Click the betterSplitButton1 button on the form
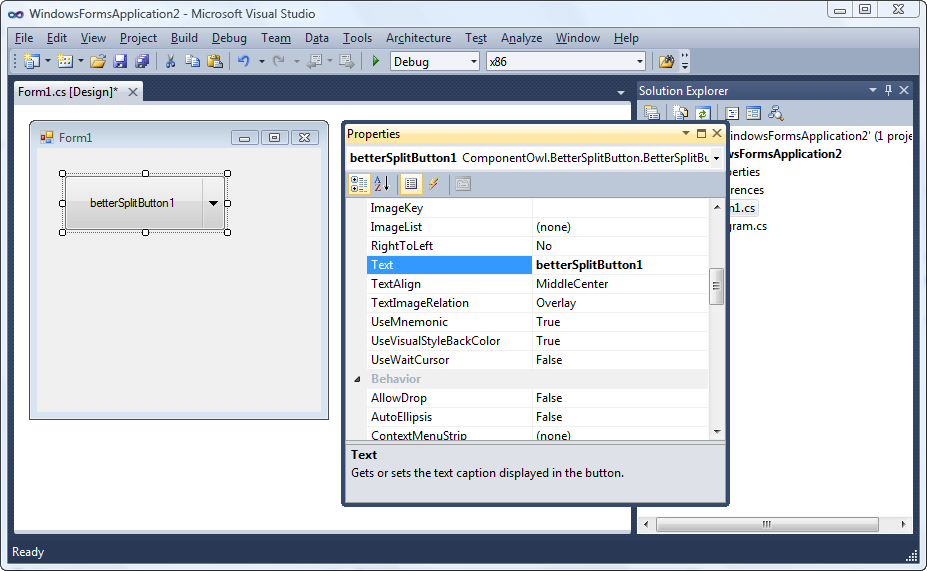The height and width of the screenshot is (571, 927). pos(133,203)
